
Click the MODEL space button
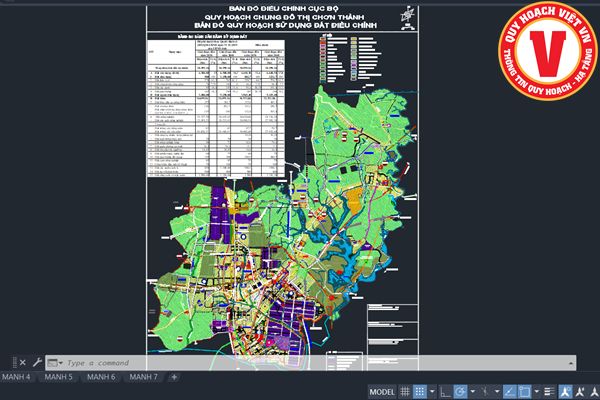click(381, 391)
